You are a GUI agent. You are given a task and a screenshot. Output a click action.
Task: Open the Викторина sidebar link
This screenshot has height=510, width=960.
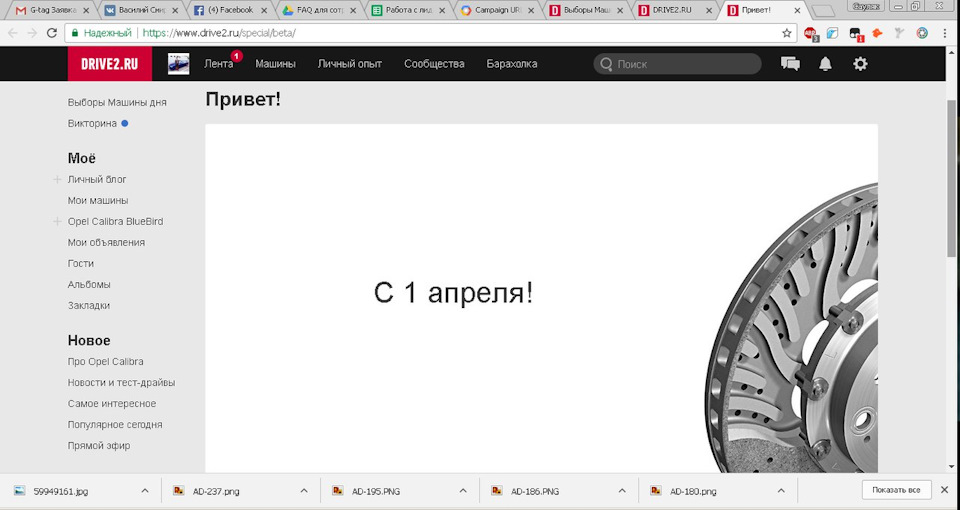[92, 123]
